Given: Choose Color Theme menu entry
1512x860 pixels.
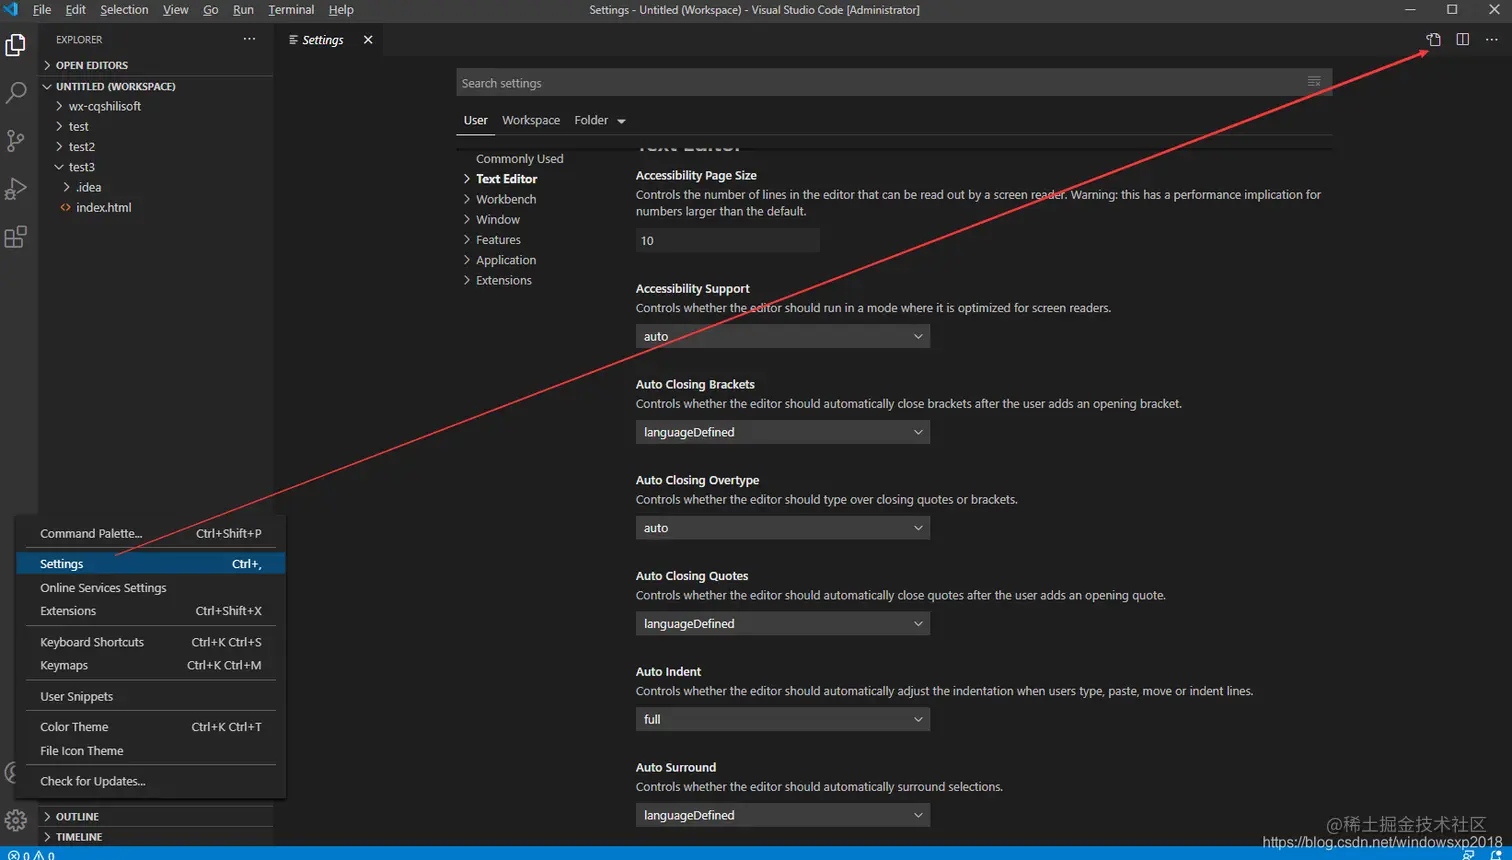Looking at the screenshot, I should coord(151,727).
